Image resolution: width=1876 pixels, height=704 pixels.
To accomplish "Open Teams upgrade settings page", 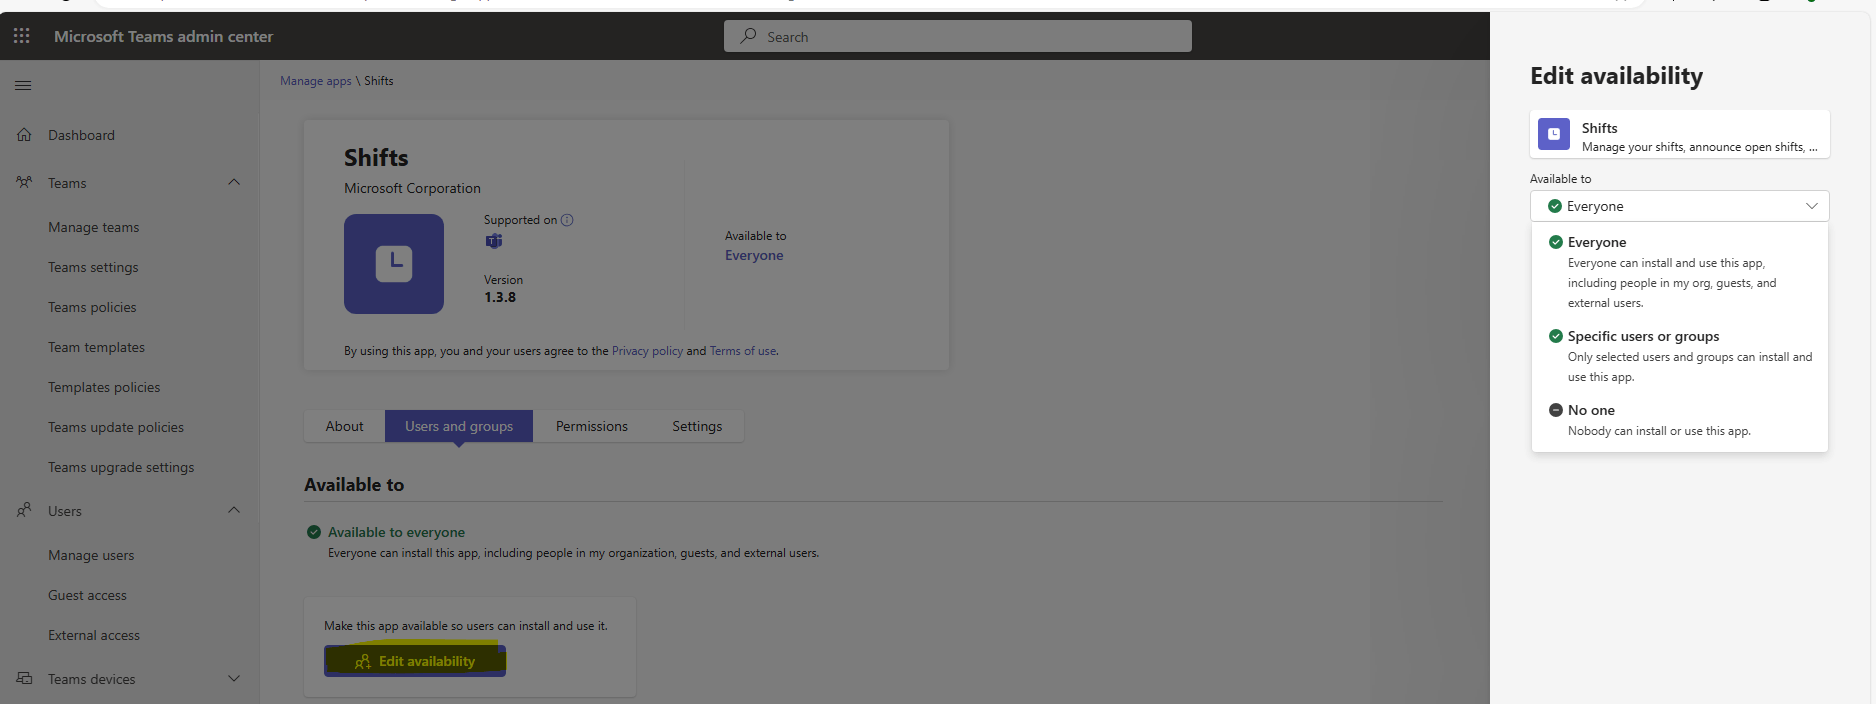I will (x=121, y=467).
